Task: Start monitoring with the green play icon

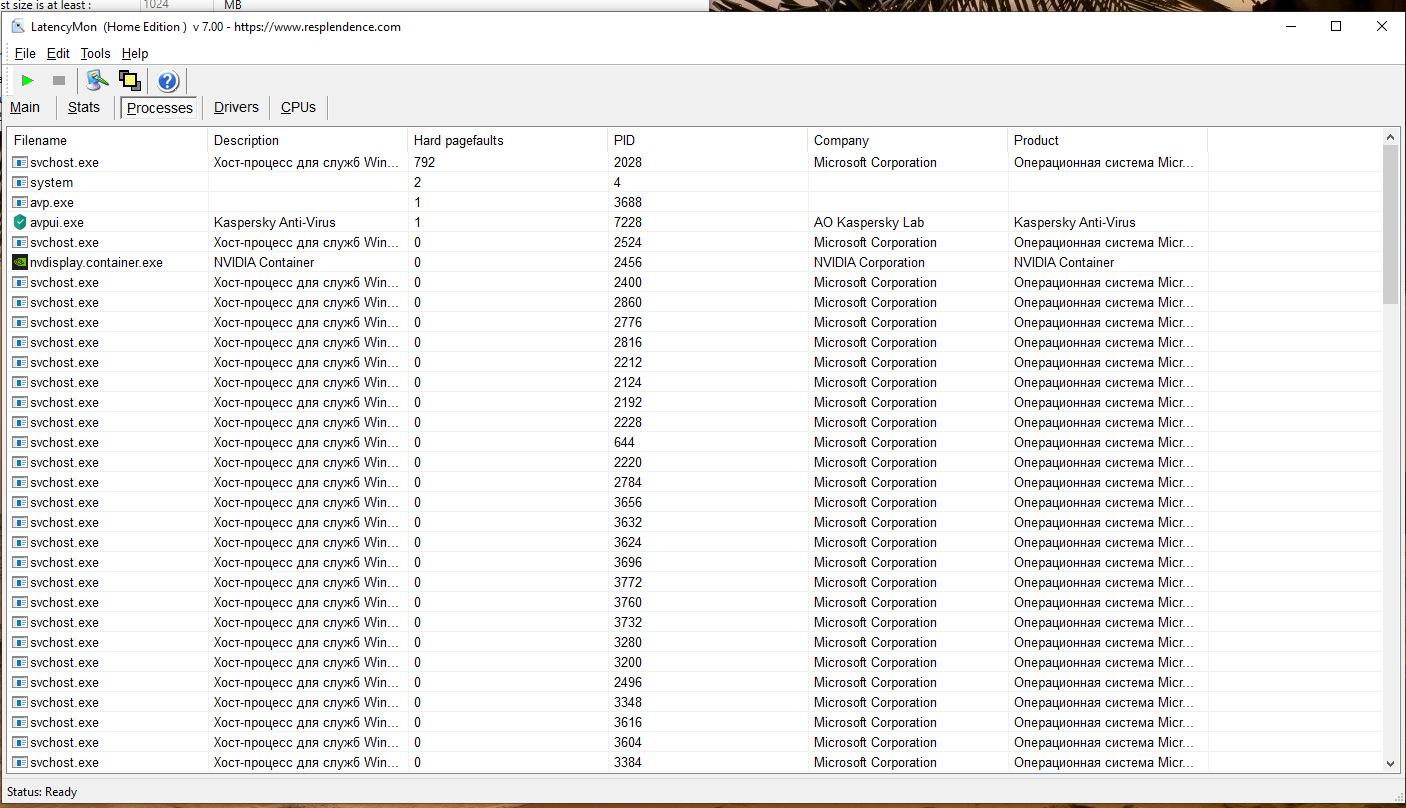Action: [27, 80]
